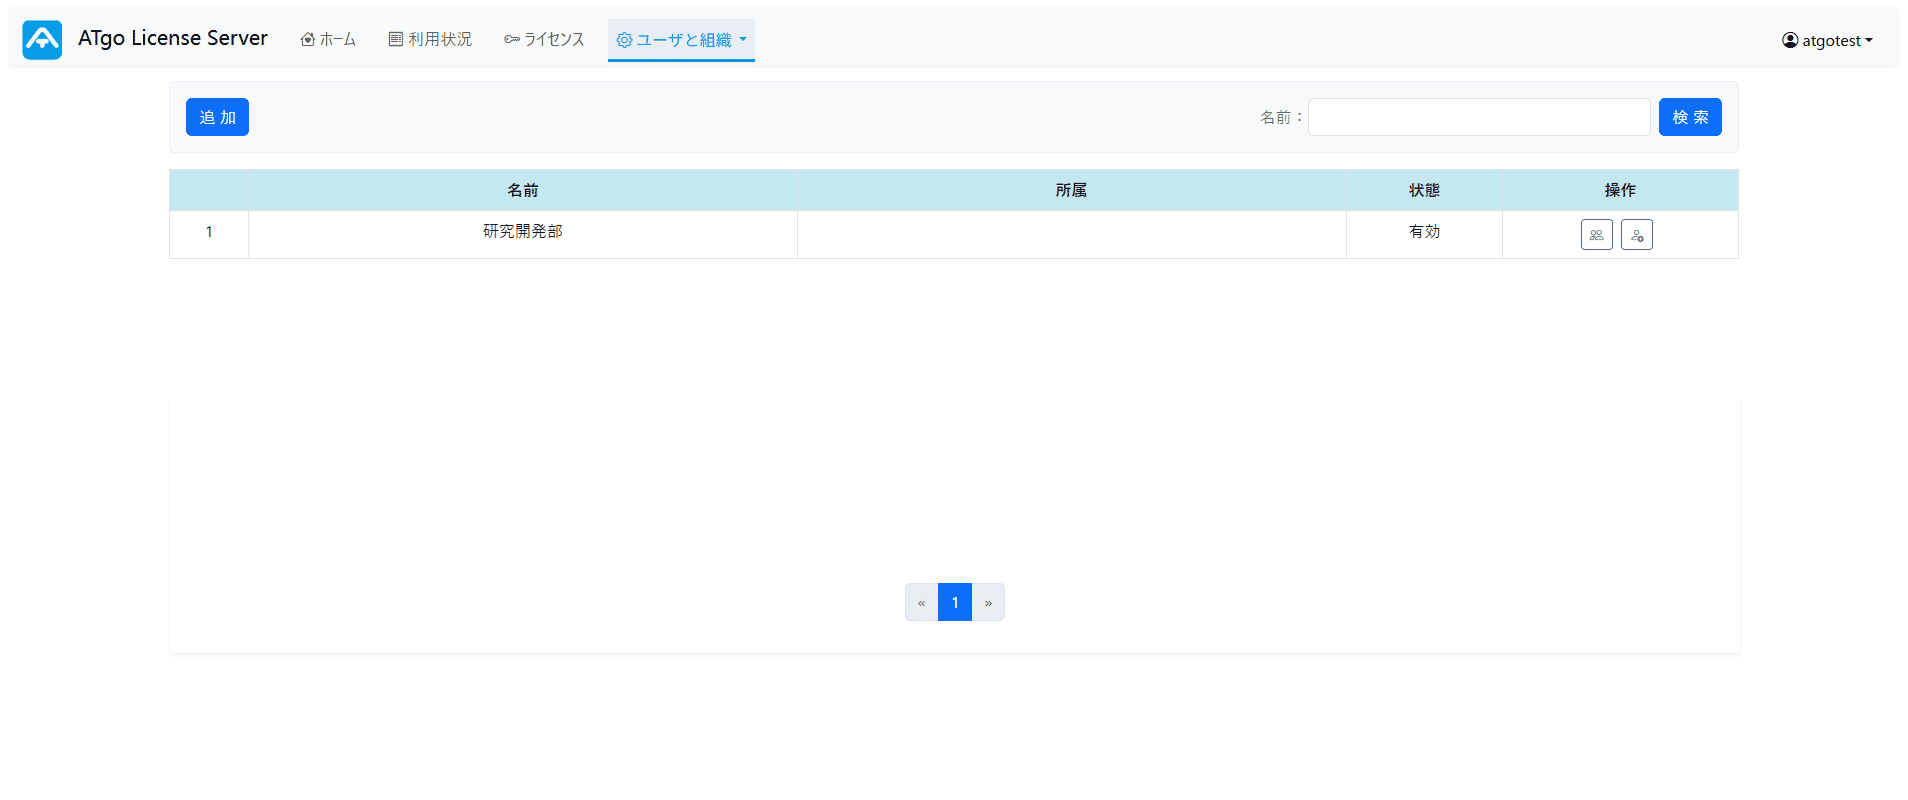Go to previous page with « arrow
This screenshot has width=1908, height=800.
pyautogui.click(x=921, y=603)
